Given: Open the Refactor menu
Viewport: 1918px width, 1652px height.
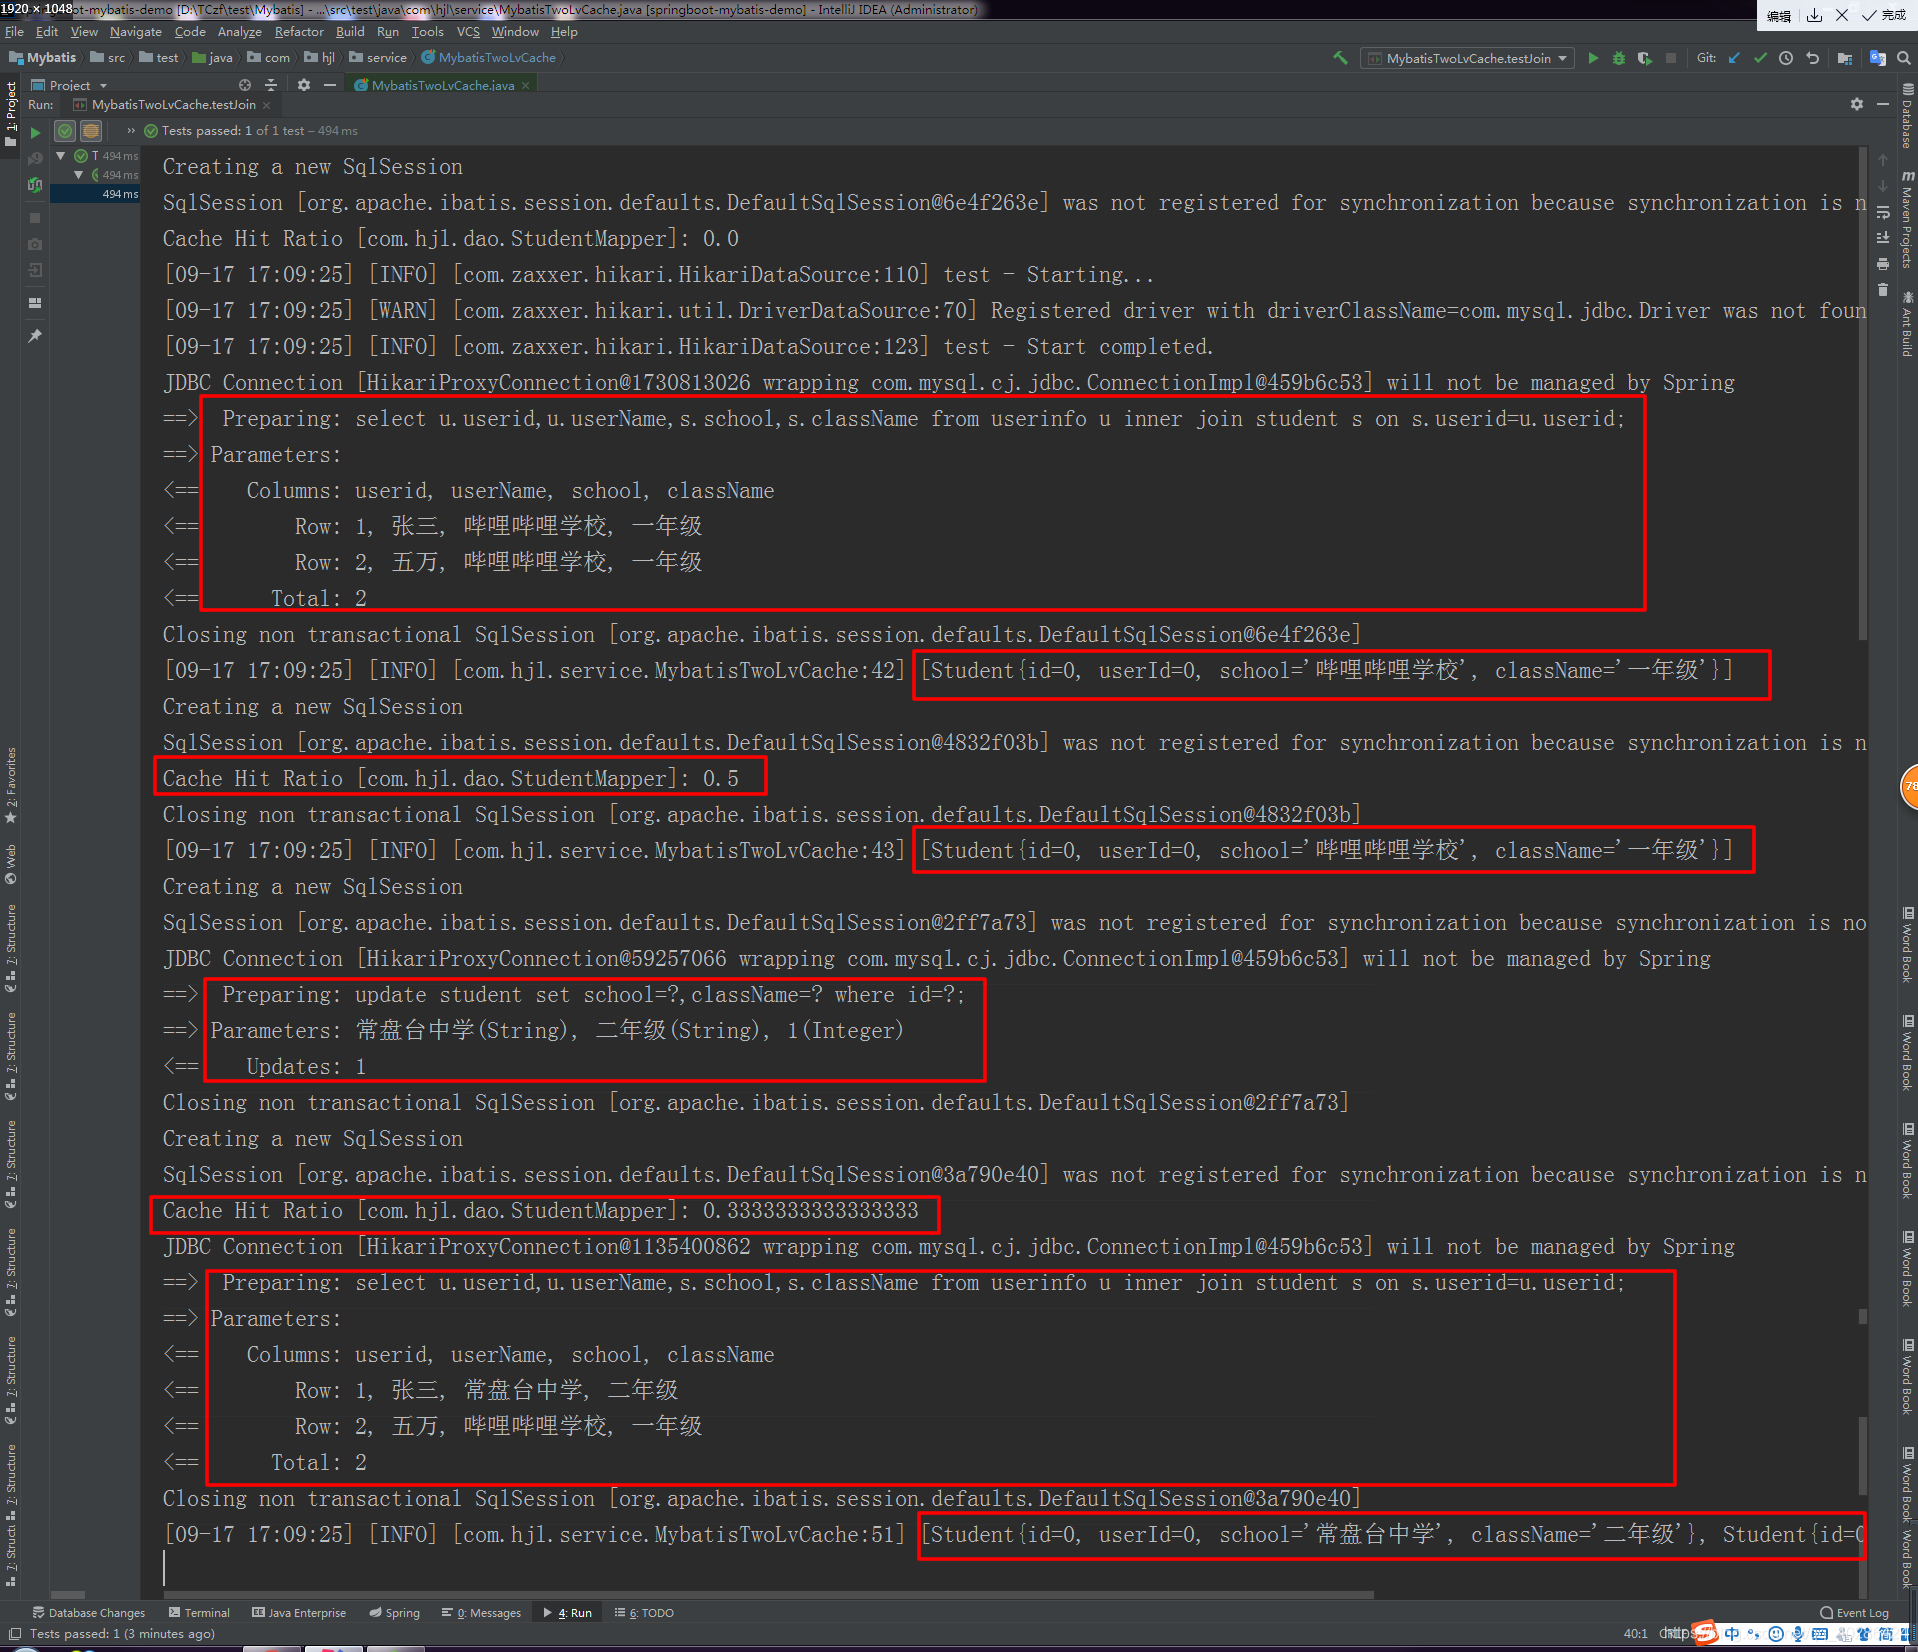Looking at the screenshot, I should pos(299,32).
